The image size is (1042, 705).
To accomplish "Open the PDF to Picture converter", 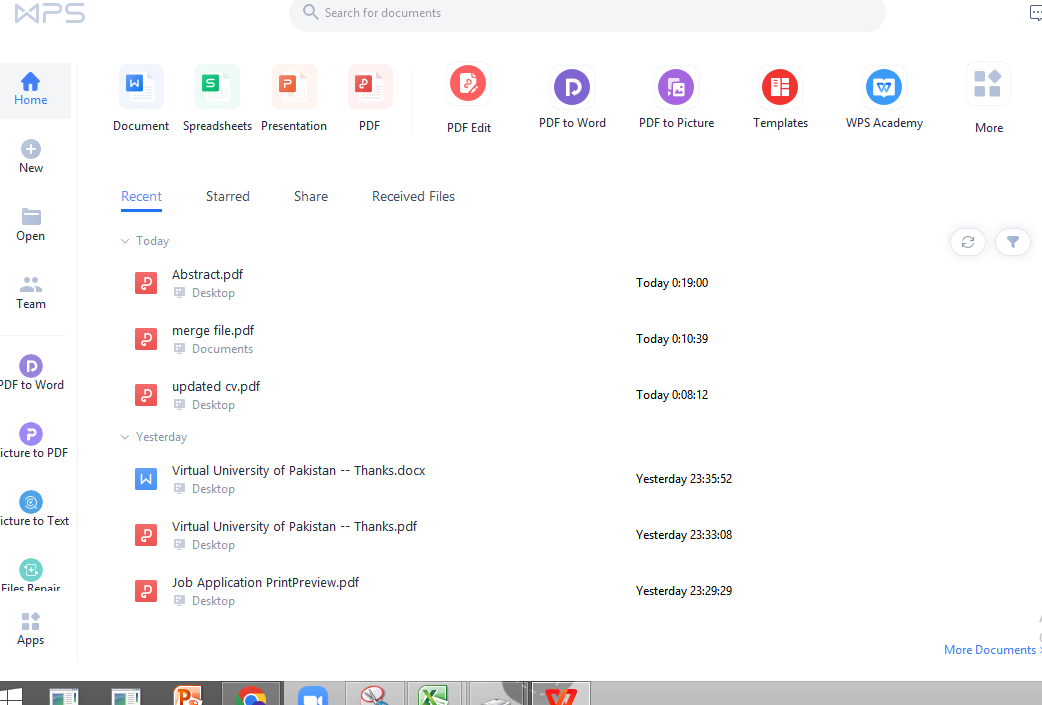I will [x=676, y=97].
